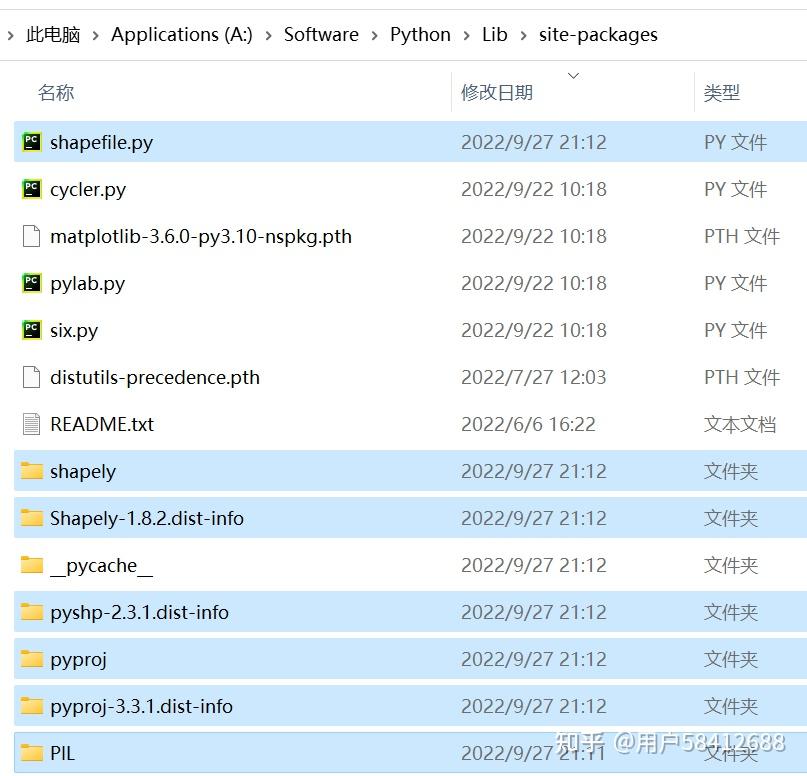Image resolution: width=807 pixels, height=776 pixels.
Task: Select the pylab.py PY file icon
Action: click(31, 283)
